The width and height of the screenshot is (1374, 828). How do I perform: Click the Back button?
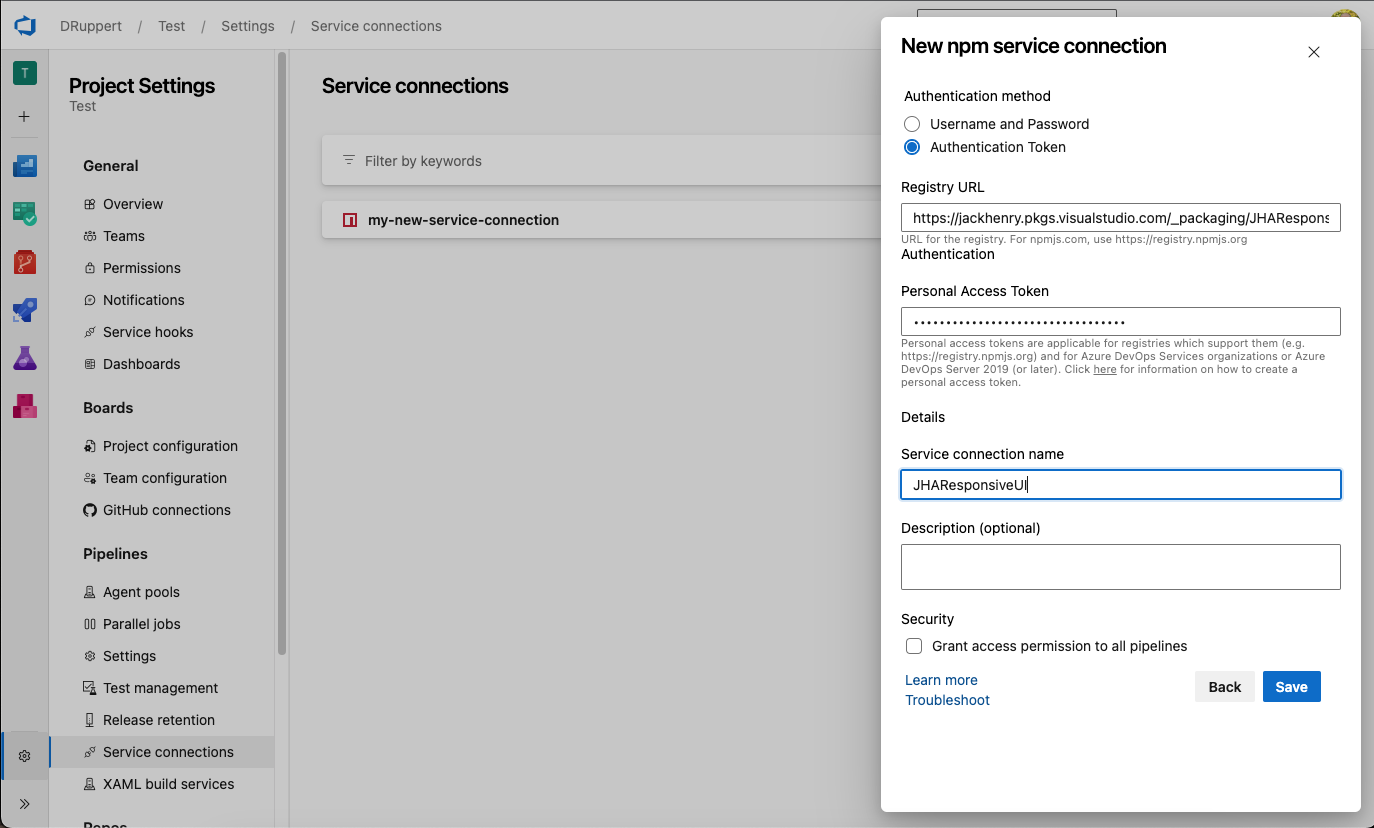(1224, 687)
